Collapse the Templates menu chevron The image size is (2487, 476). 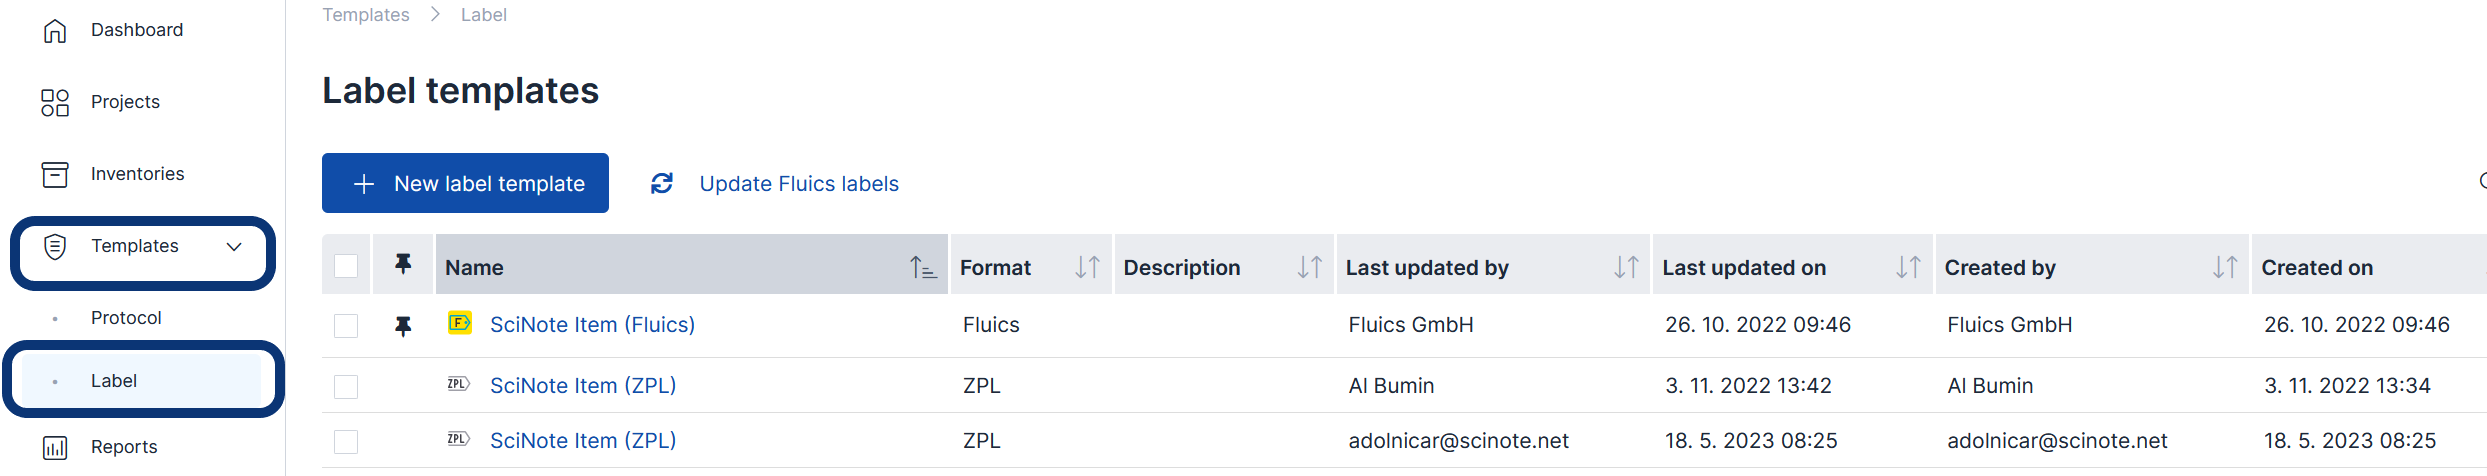point(234,246)
